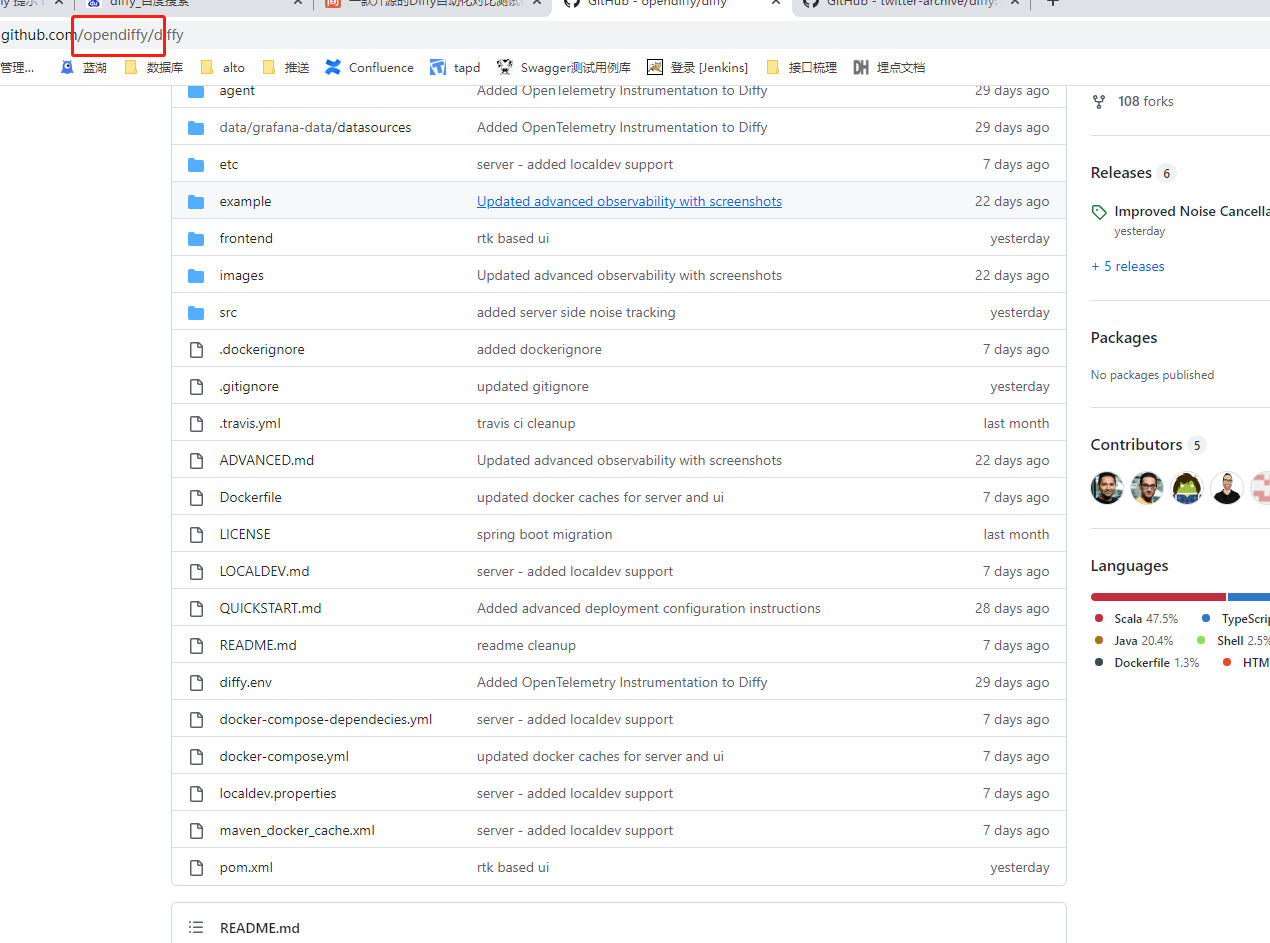The width and height of the screenshot is (1270, 943).
Task: Click the fork icon beside 108 forks
Action: 1099,101
